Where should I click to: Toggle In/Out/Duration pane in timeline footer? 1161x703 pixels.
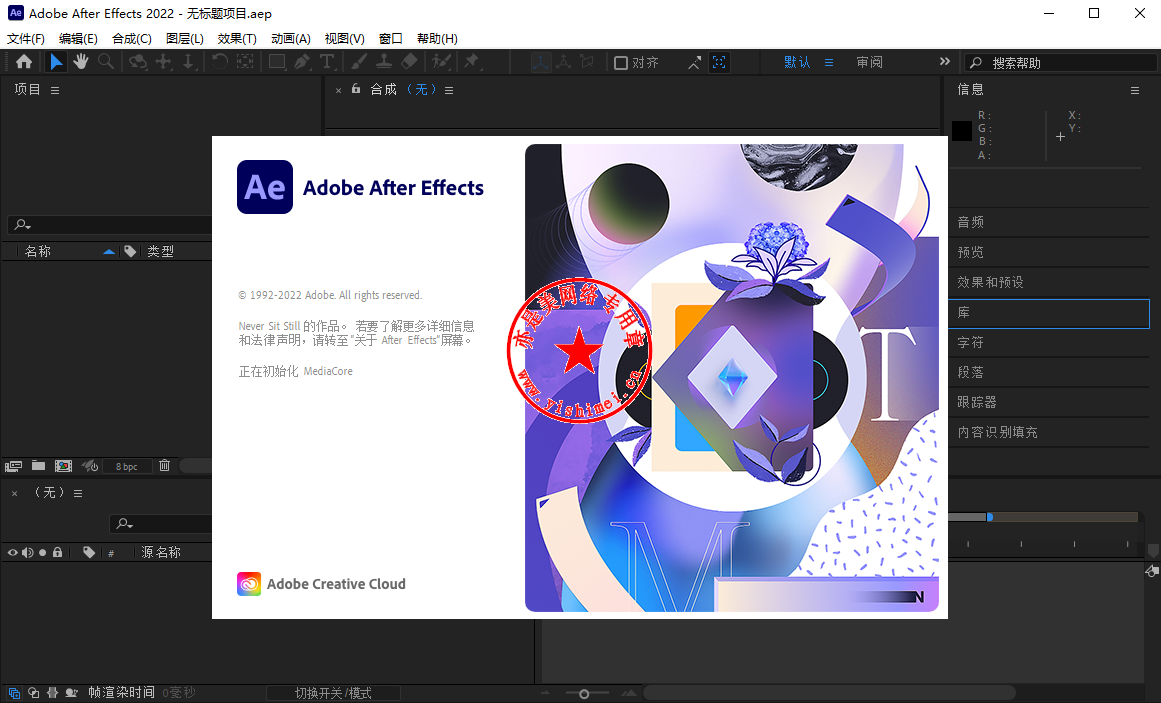[x=52, y=693]
